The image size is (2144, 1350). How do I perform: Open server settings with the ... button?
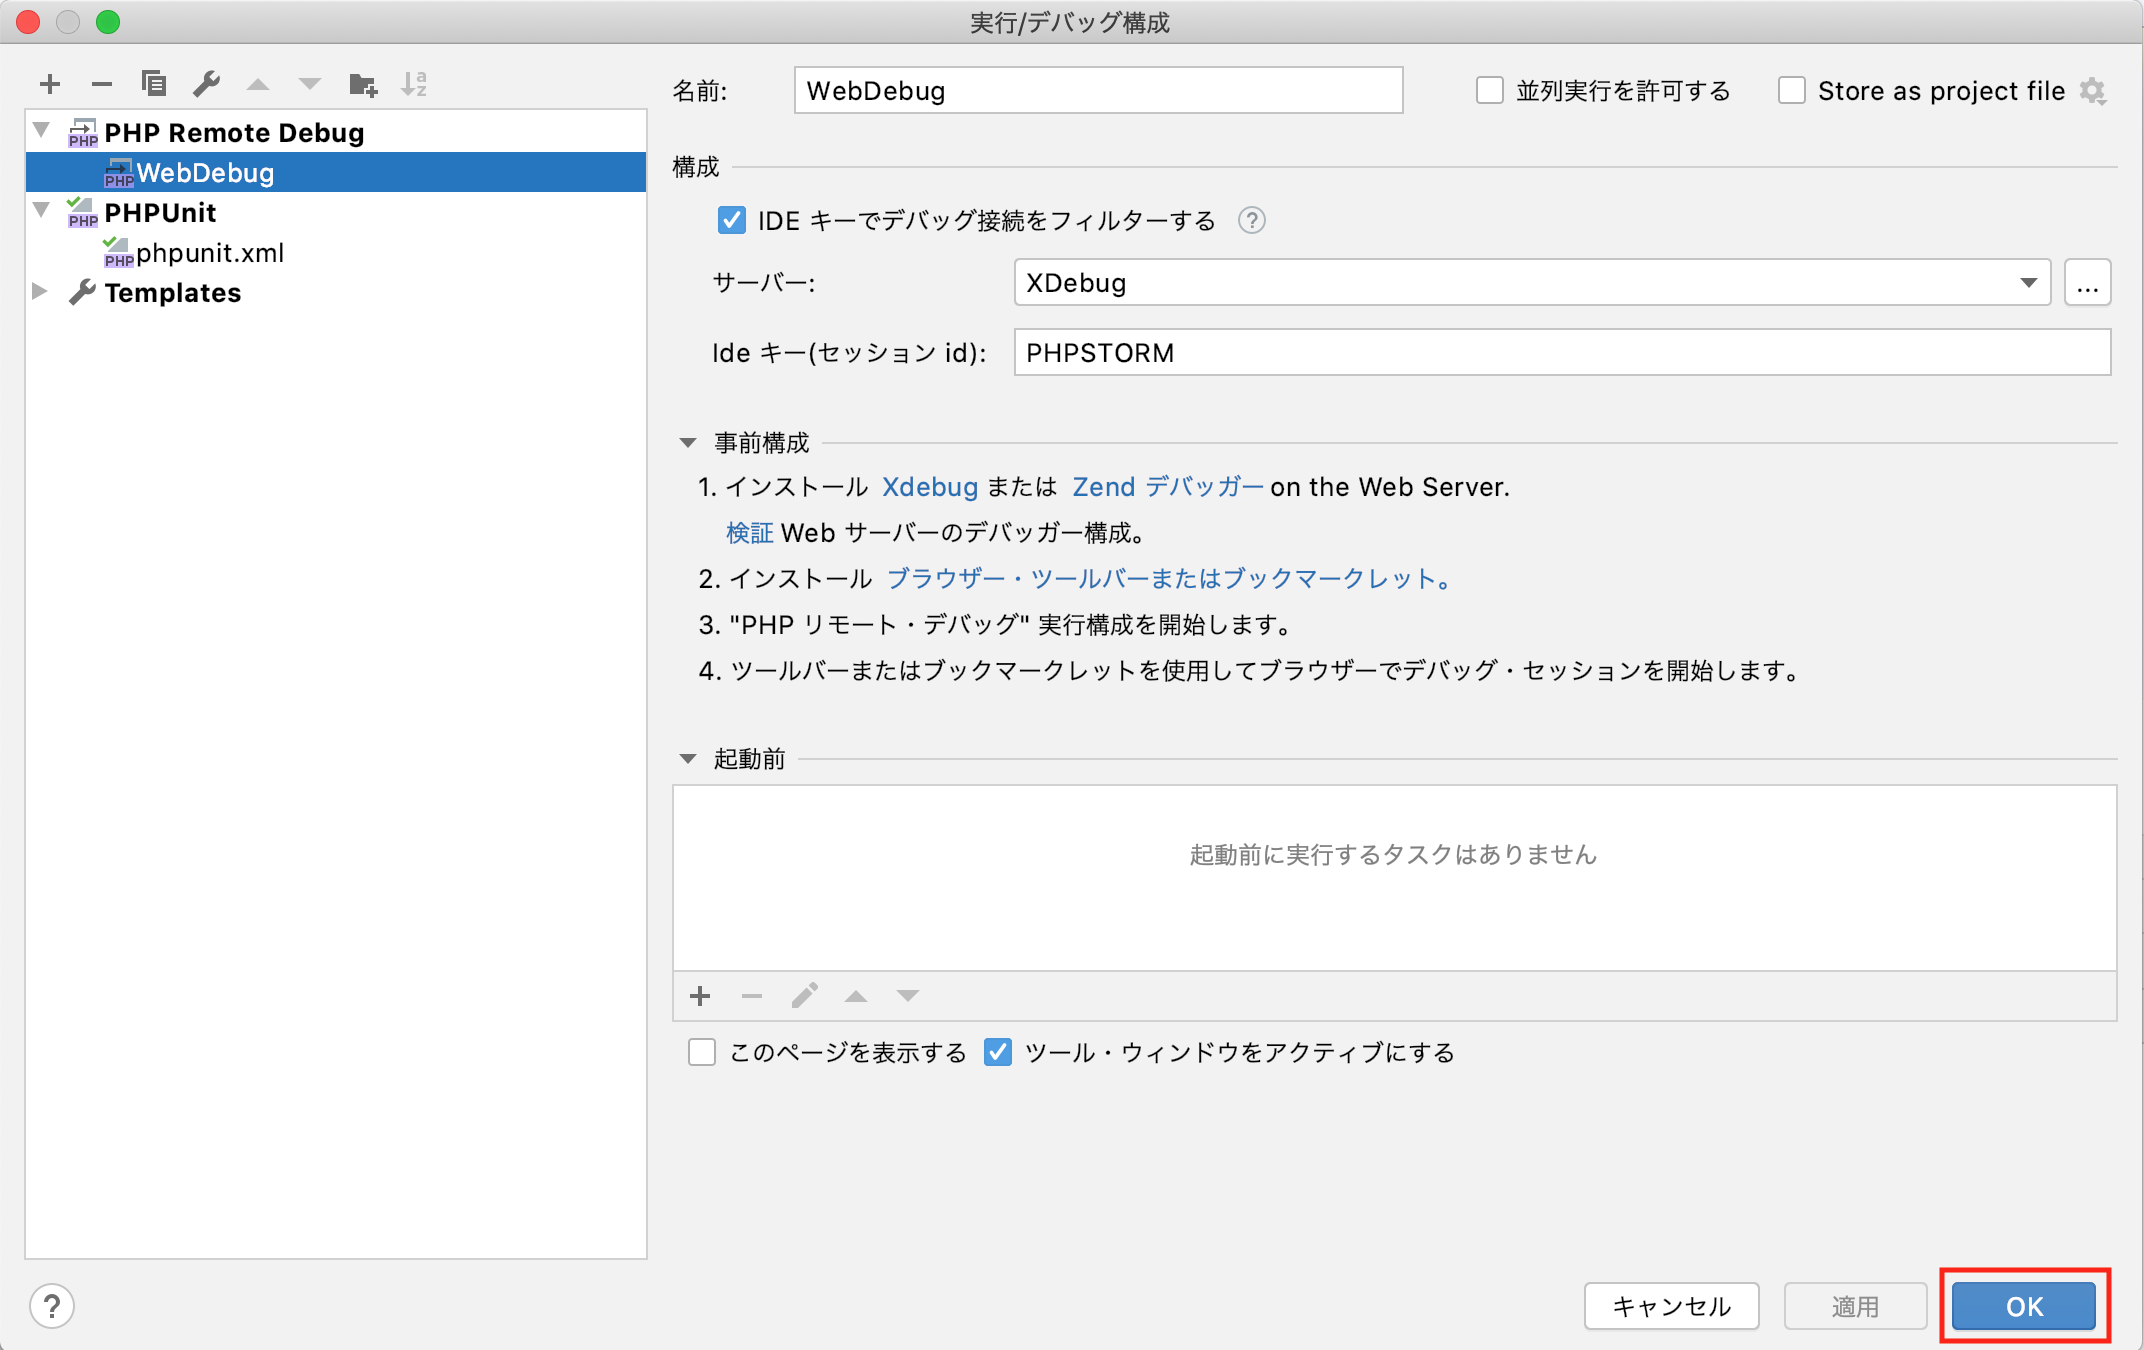[2088, 282]
